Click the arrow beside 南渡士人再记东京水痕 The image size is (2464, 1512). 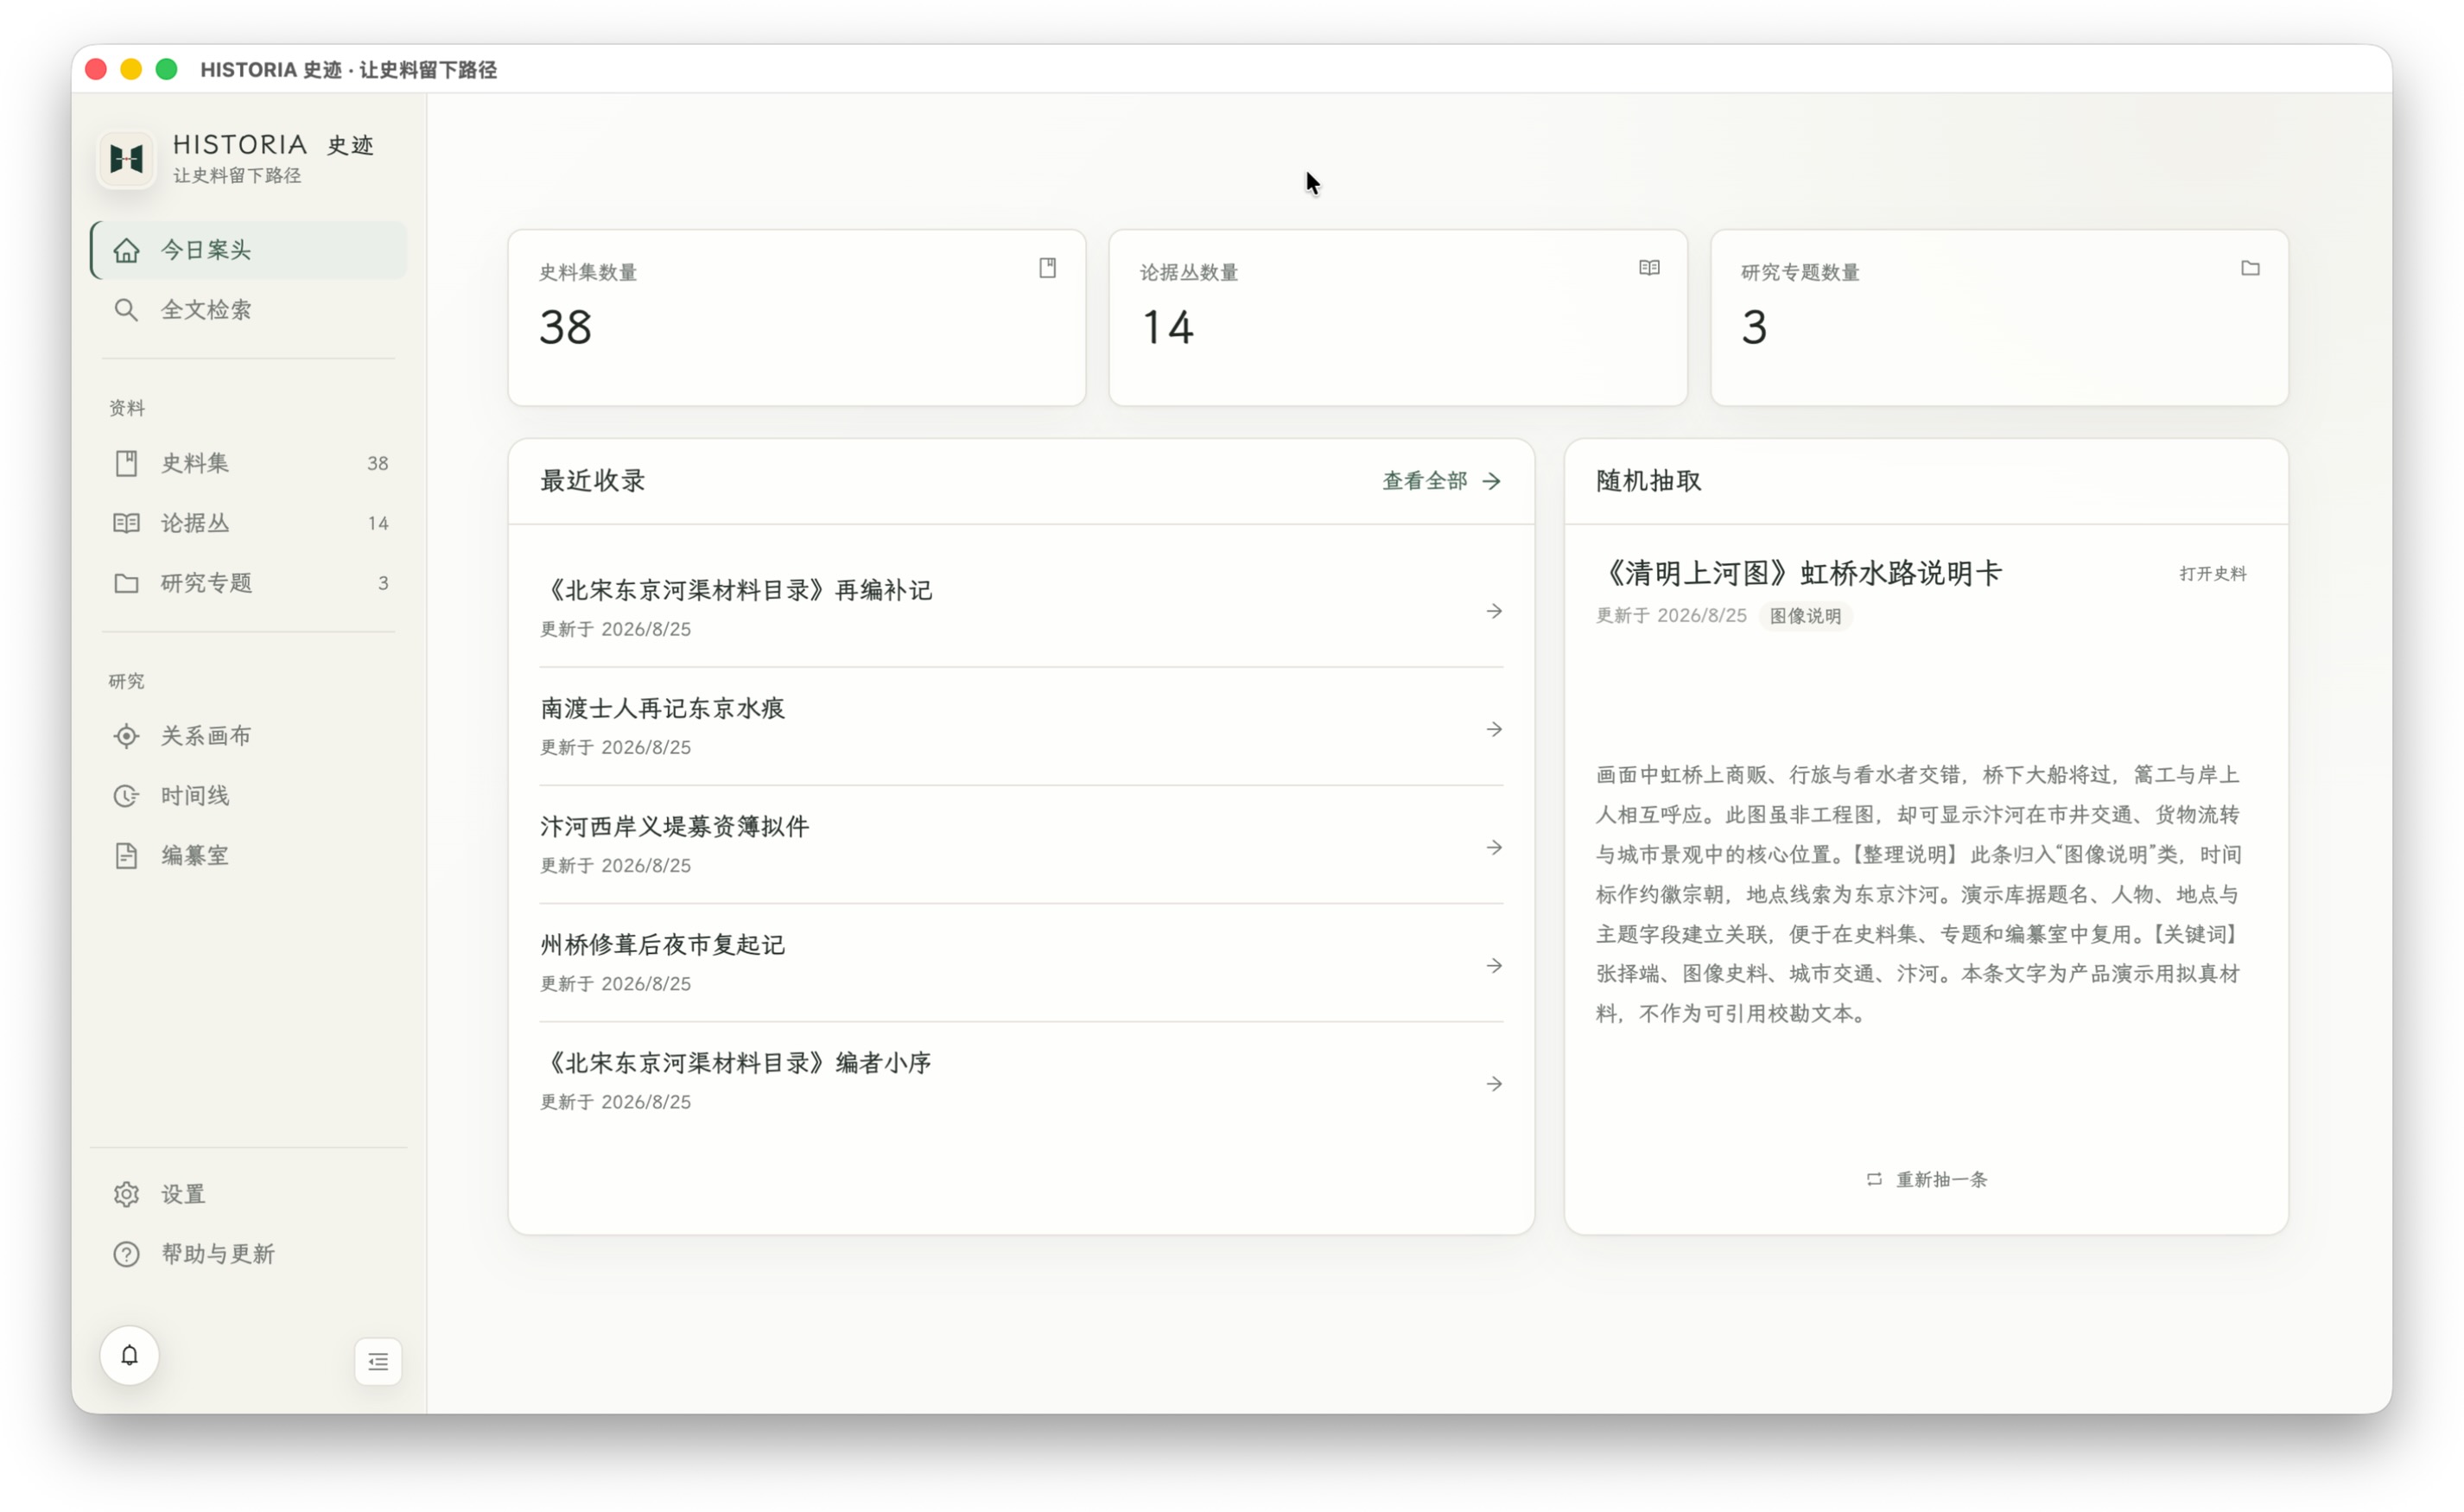point(1494,729)
